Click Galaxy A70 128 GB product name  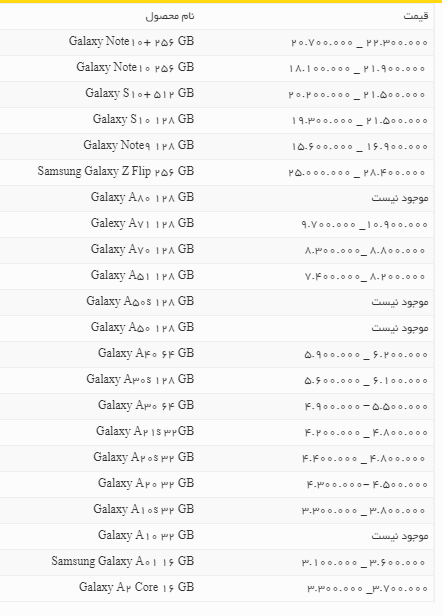tap(142, 249)
